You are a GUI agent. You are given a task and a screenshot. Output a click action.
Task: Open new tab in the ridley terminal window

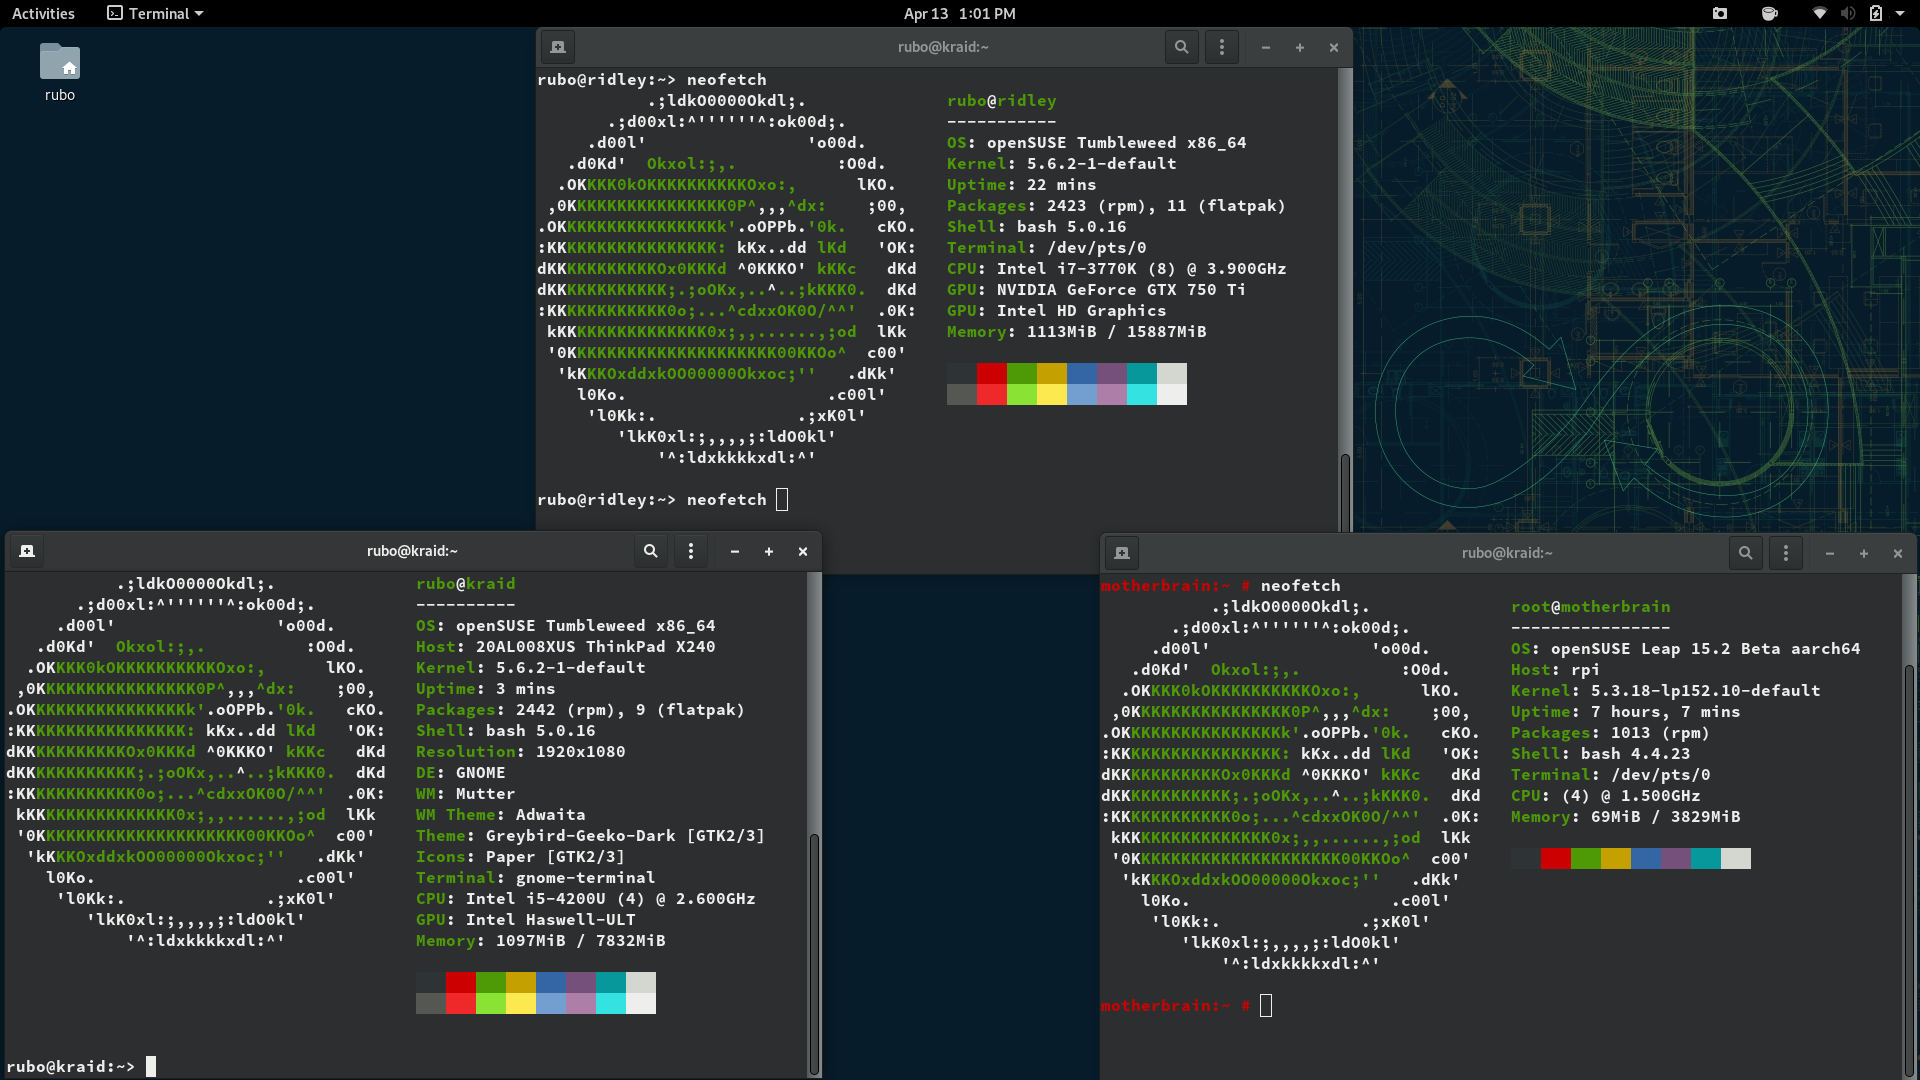(x=558, y=47)
